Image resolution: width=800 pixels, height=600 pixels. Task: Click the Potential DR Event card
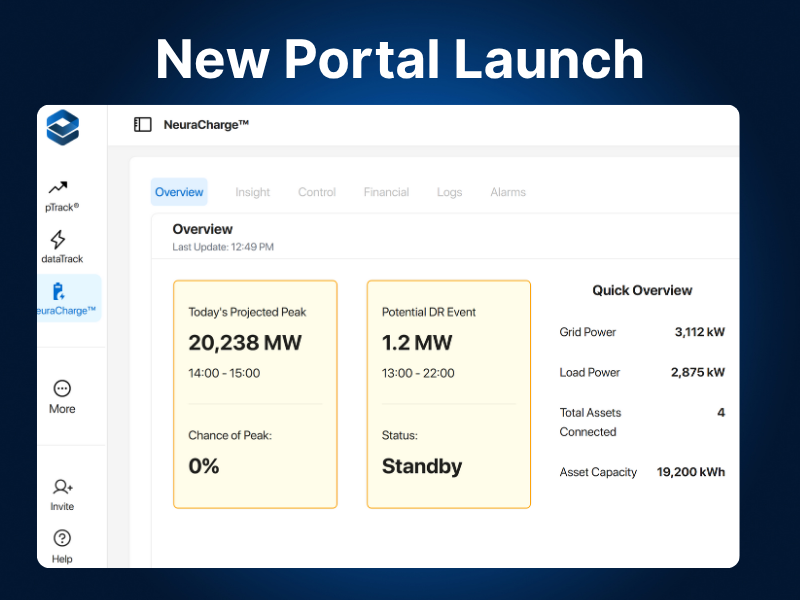click(x=449, y=394)
